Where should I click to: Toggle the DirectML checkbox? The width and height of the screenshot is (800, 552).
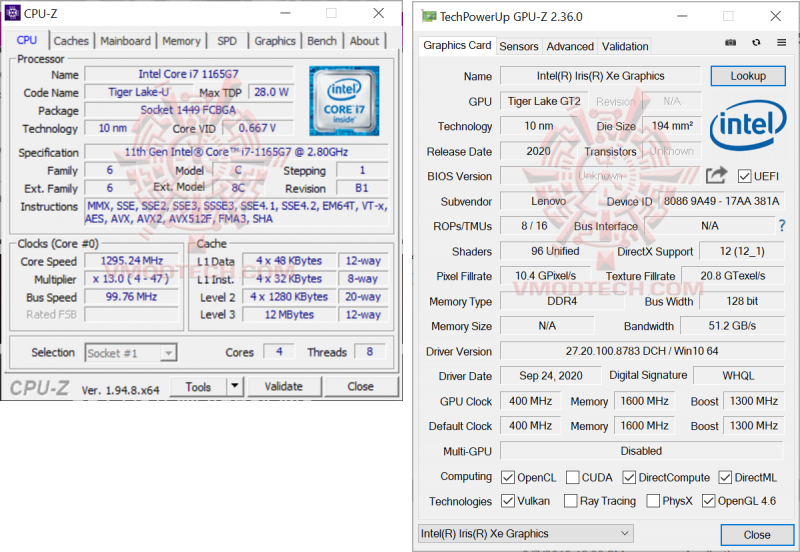pos(725,478)
